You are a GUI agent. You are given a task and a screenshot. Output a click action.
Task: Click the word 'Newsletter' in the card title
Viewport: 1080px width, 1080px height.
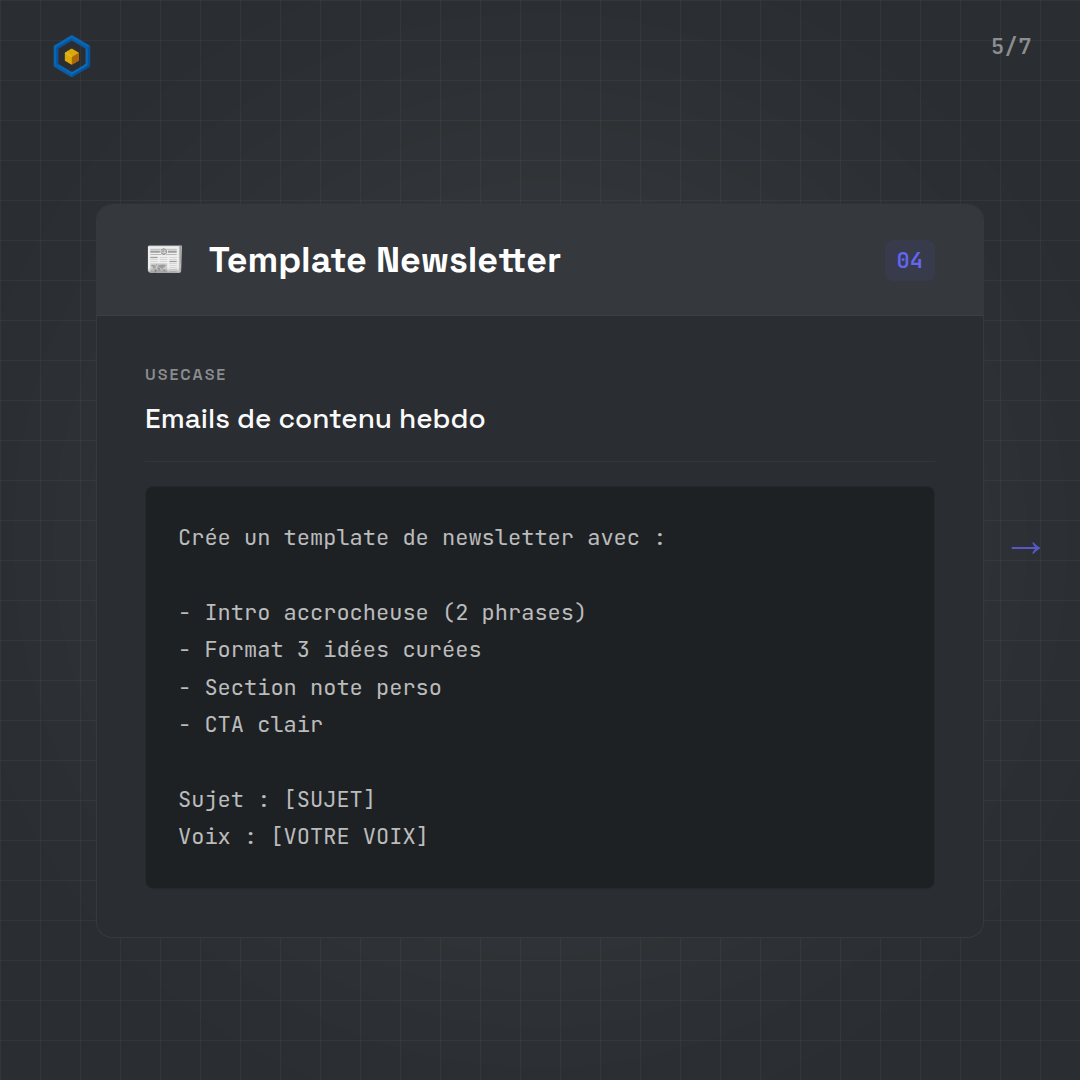(x=468, y=261)
